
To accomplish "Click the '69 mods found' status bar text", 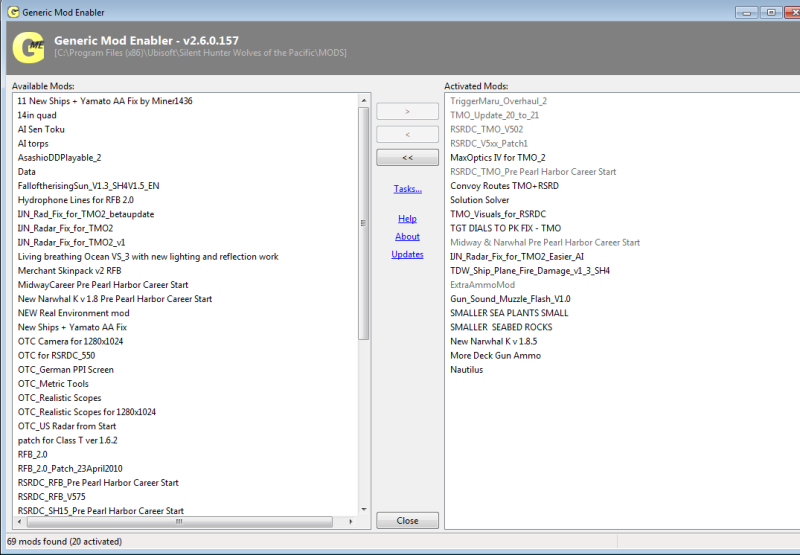I will click(64, 542).
